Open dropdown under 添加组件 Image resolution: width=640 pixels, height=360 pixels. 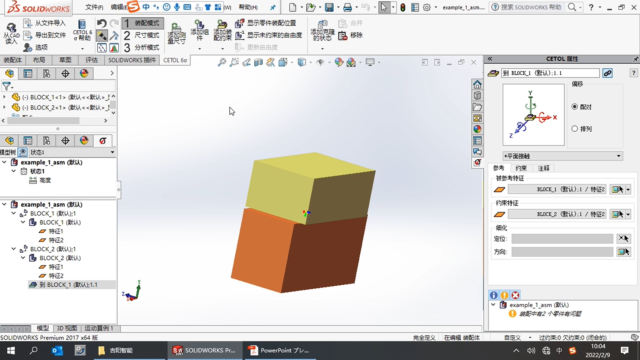click(199, 49)
